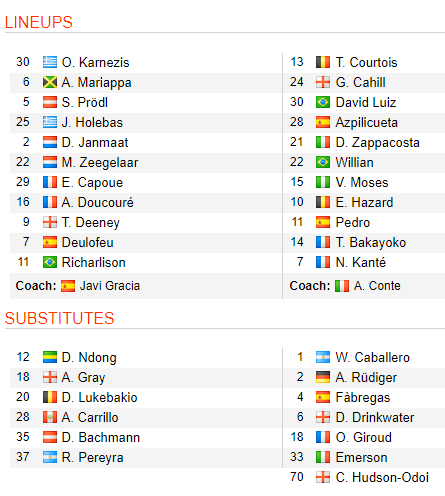Viewport: 445px width, 496px height.
Task: Click the Spanish flag next to Javi Gracia
Action: [x=68, y=286]
